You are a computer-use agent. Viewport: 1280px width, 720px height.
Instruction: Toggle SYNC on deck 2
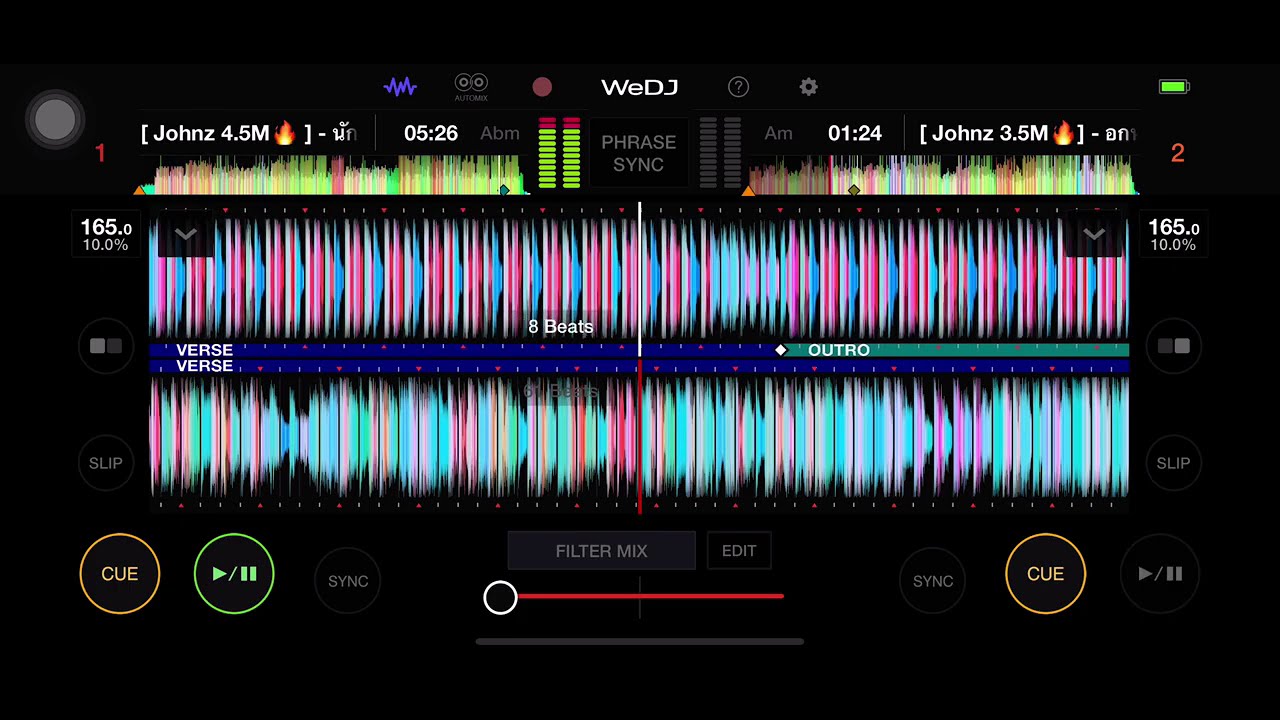(x=932, y=581)
